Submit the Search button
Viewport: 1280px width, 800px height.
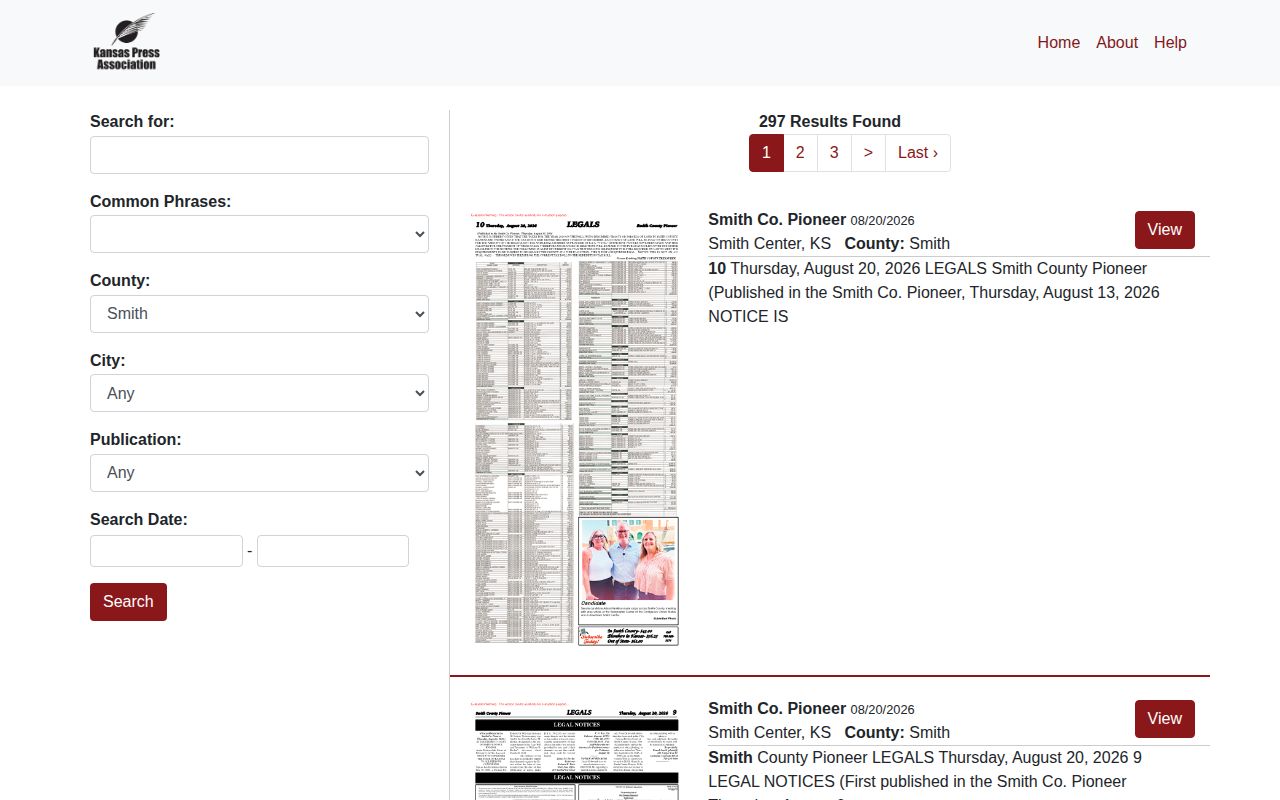click(x=128, y=602)
